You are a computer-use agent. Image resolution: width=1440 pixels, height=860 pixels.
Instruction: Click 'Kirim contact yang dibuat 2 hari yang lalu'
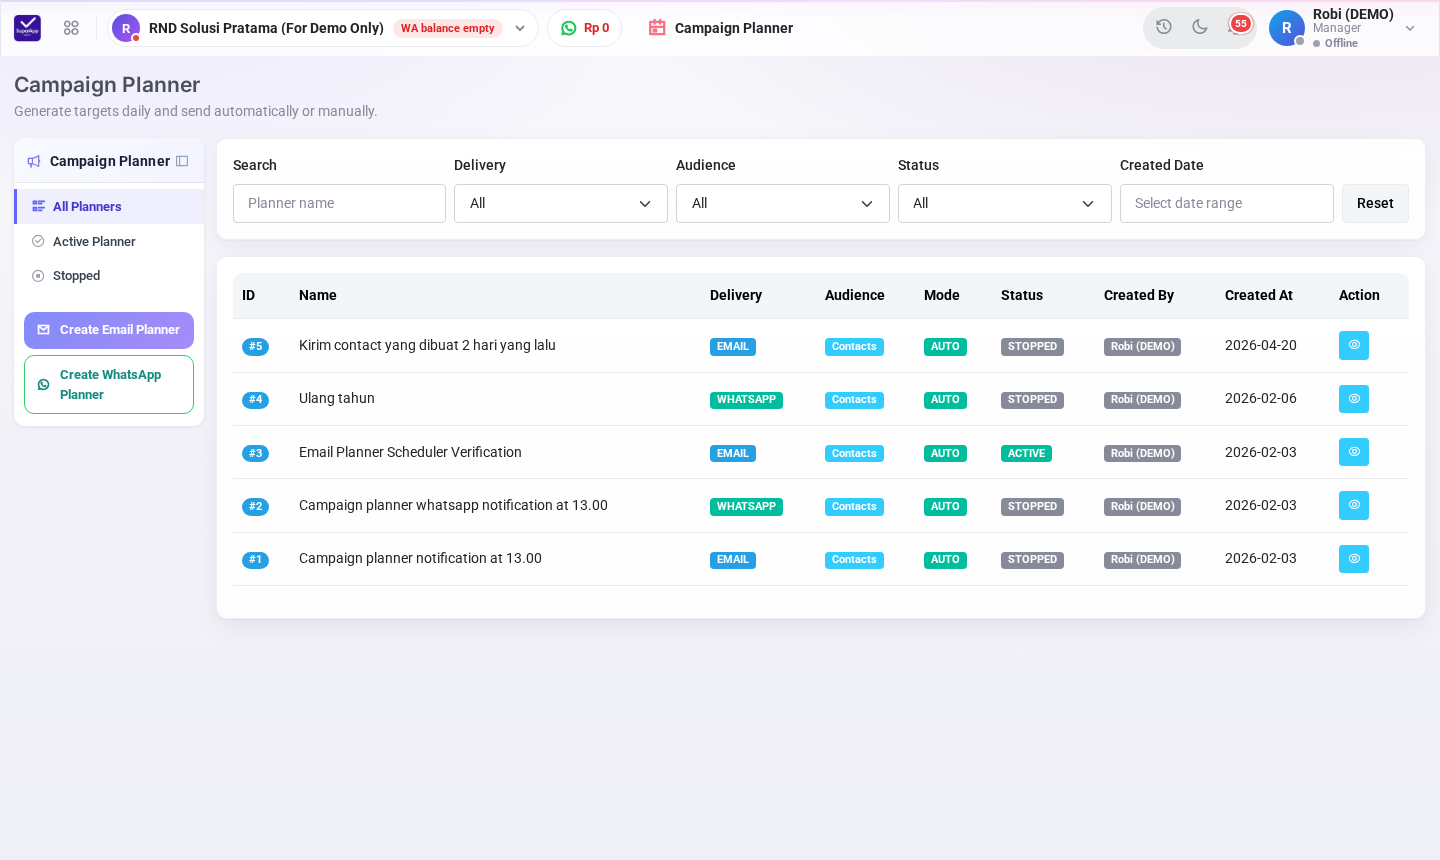(x=427, y=345)
